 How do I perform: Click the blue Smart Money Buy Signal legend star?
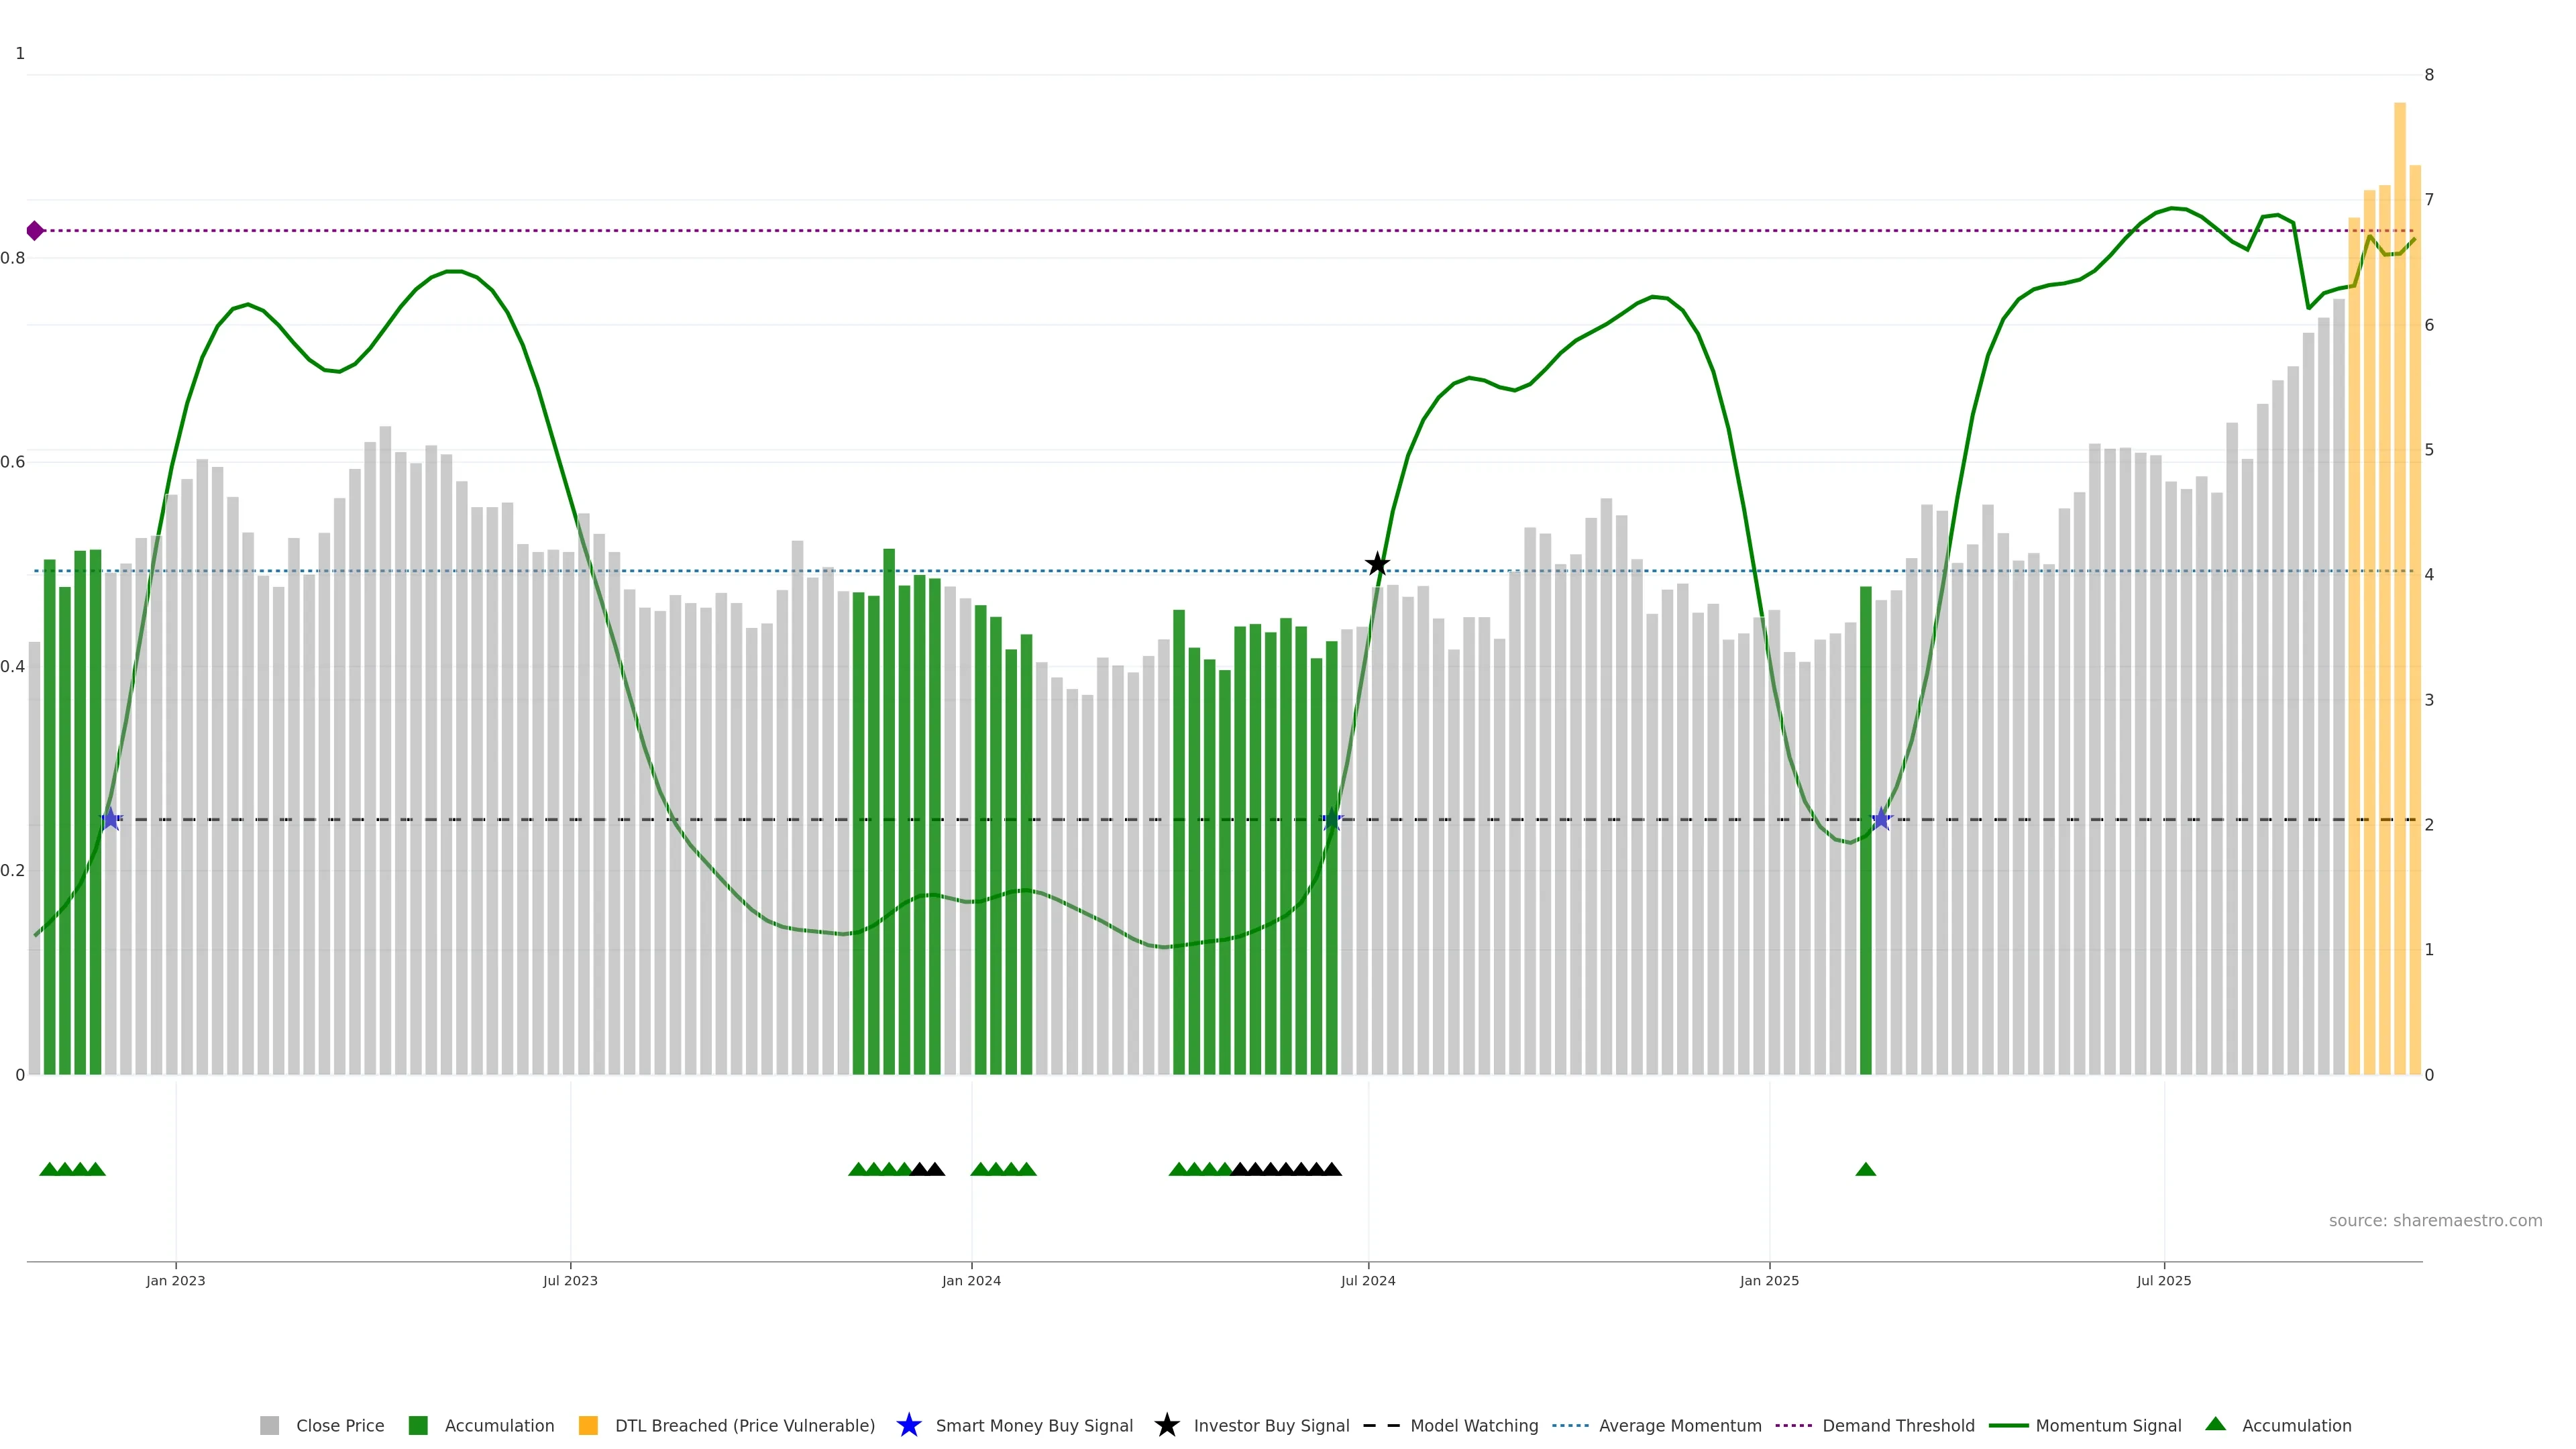coord(908,1425)
